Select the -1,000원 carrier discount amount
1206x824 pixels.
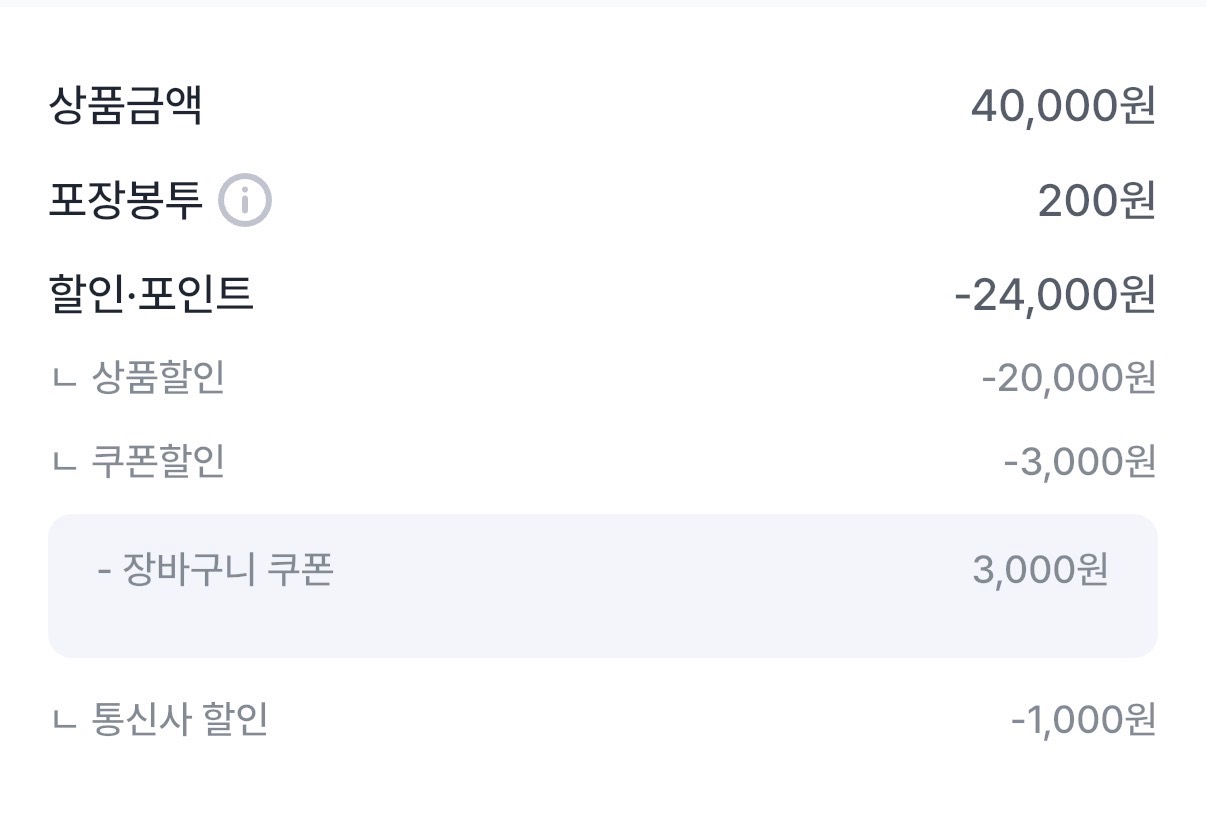pos(1083,719)
